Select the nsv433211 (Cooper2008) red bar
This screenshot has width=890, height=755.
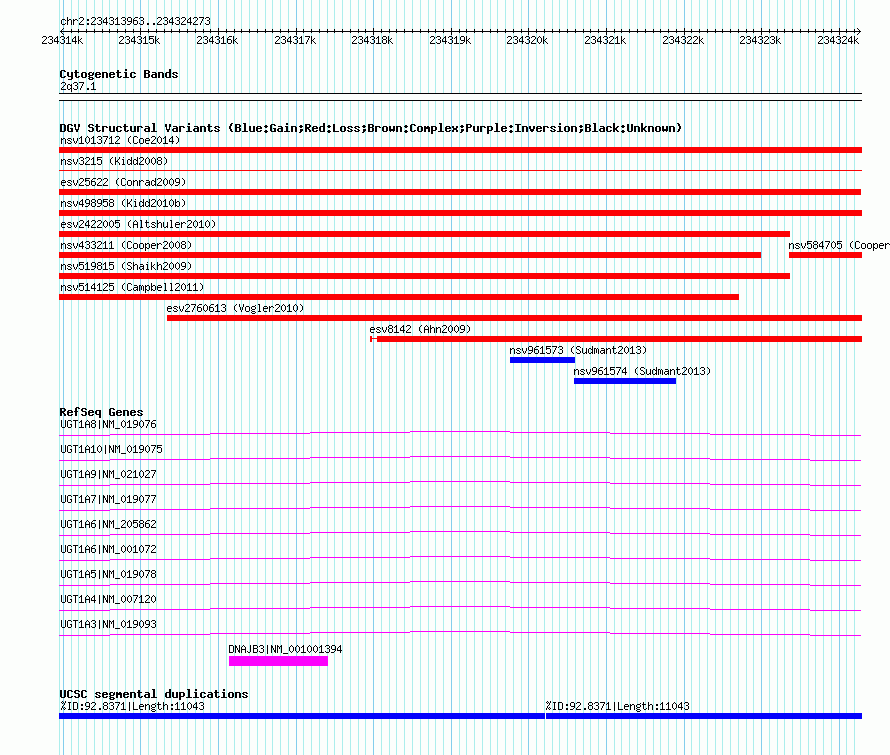[410, 255]
